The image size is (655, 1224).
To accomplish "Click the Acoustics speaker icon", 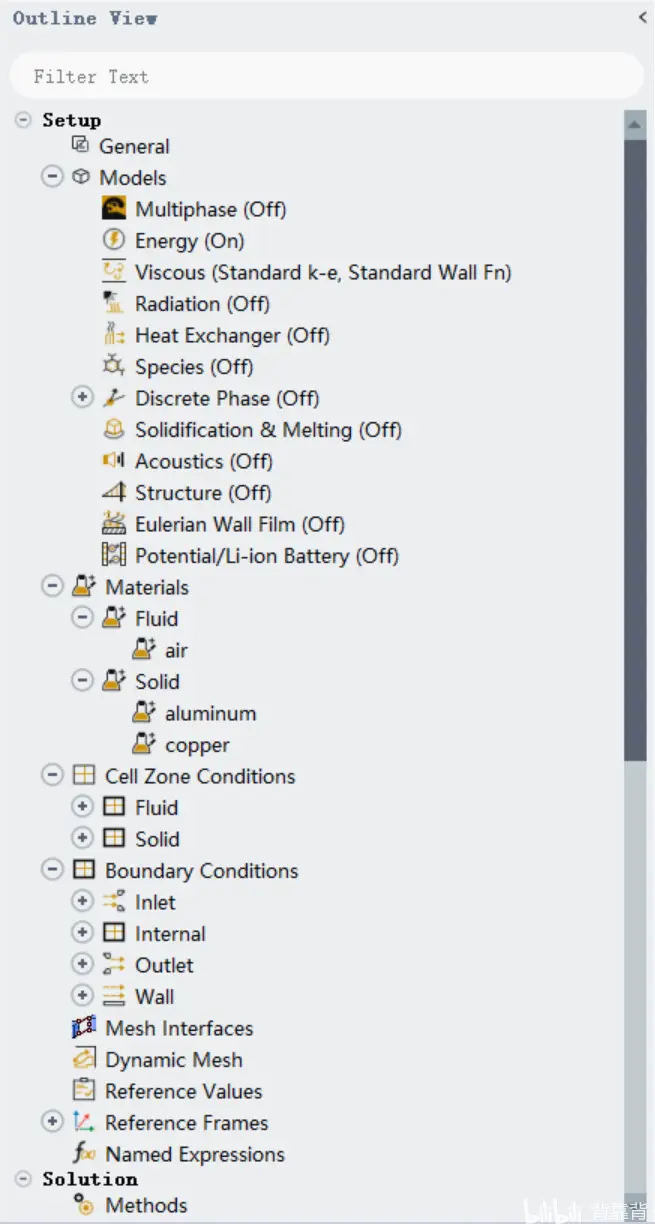I will tap(114, 461).
